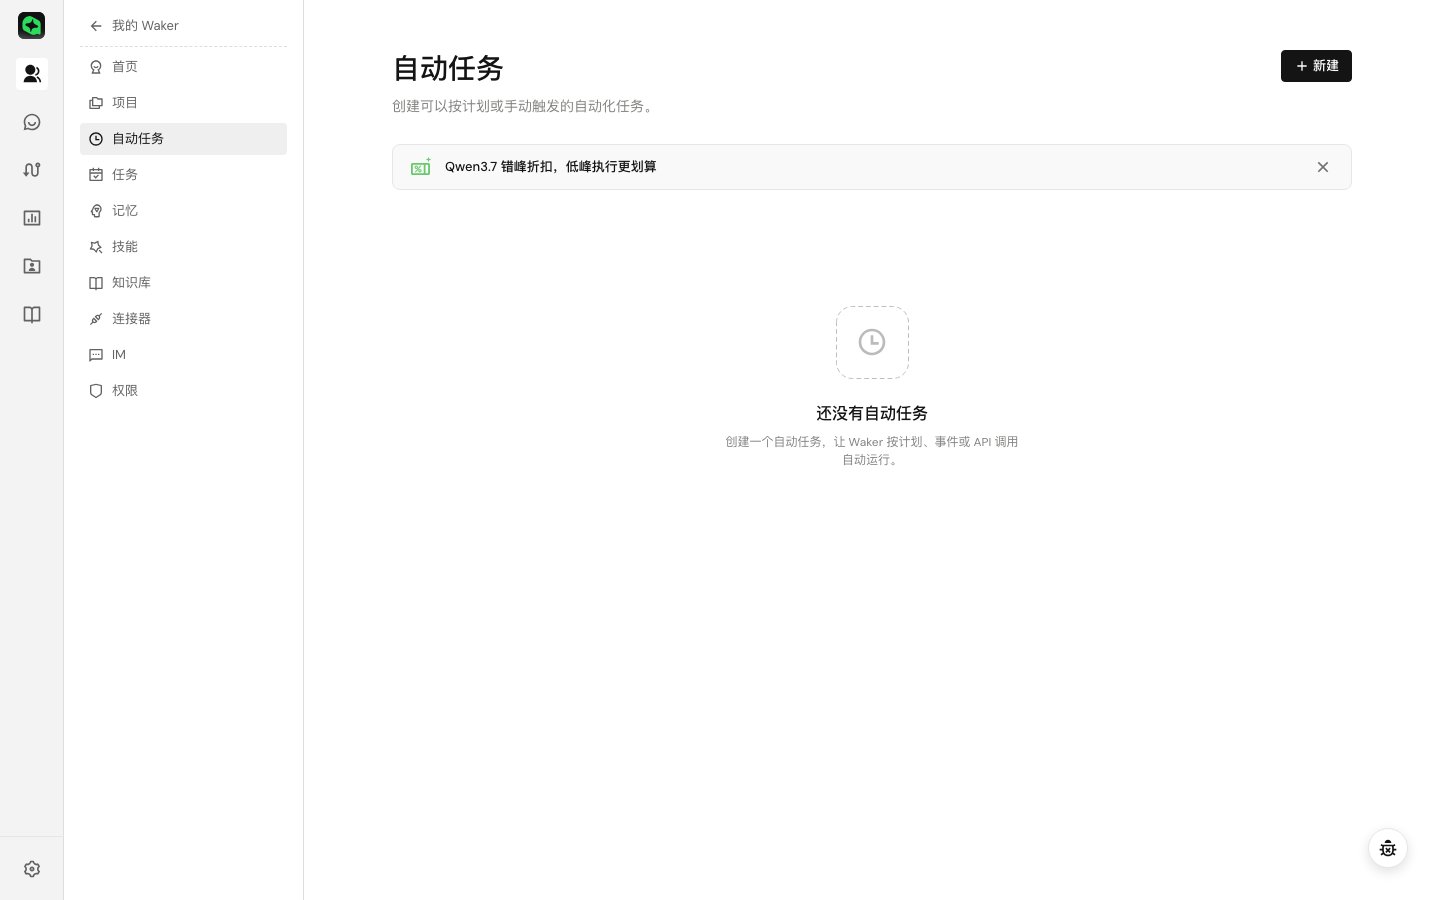
Task: Open 权限 in sidebar
Action: 183,391
